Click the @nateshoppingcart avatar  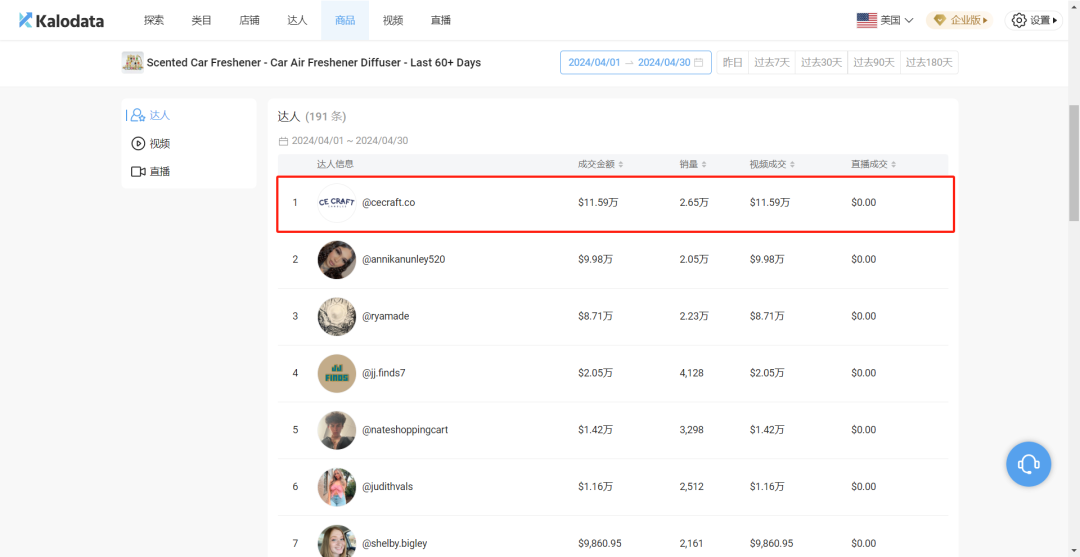pyautogui.click(x=337, y=430)
